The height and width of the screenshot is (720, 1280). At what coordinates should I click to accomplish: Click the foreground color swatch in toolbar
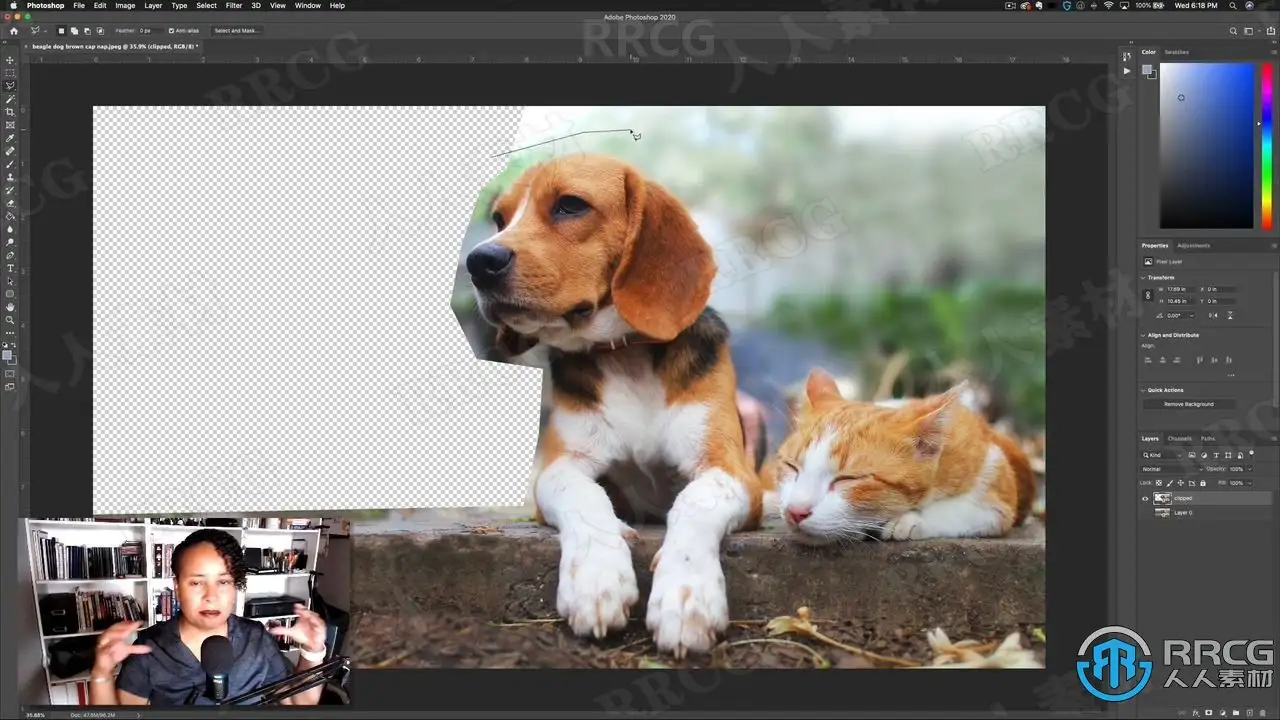8,354
